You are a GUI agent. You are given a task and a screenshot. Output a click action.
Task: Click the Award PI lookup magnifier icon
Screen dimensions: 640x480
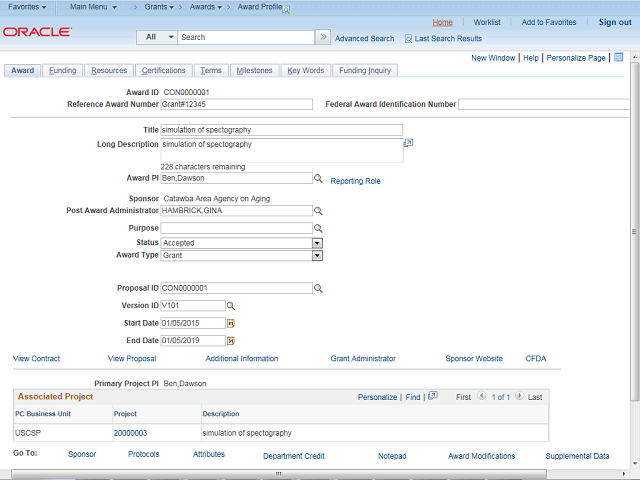point(319,179)
